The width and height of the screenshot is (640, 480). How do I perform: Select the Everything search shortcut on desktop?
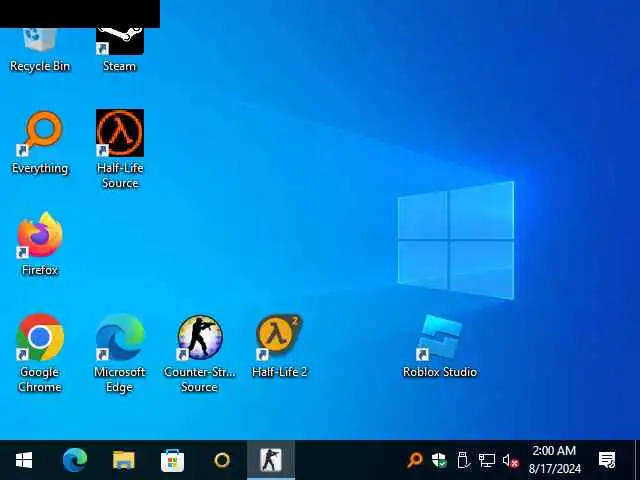click(x=40, y=142)
